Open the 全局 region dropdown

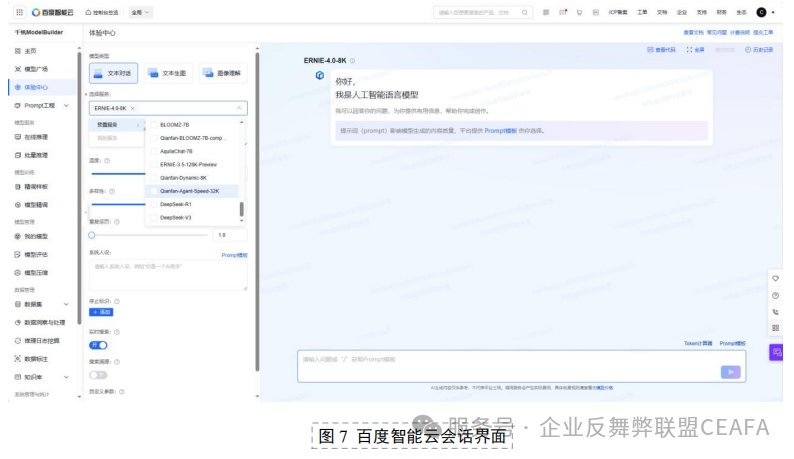coord(140,12)
